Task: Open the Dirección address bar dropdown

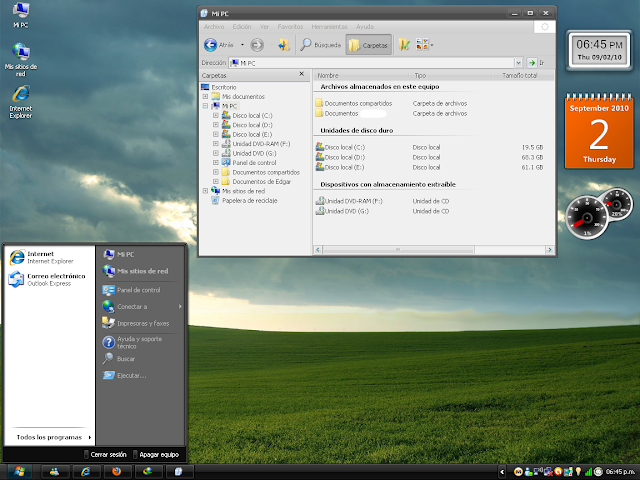Action: (x=518, y=63)
